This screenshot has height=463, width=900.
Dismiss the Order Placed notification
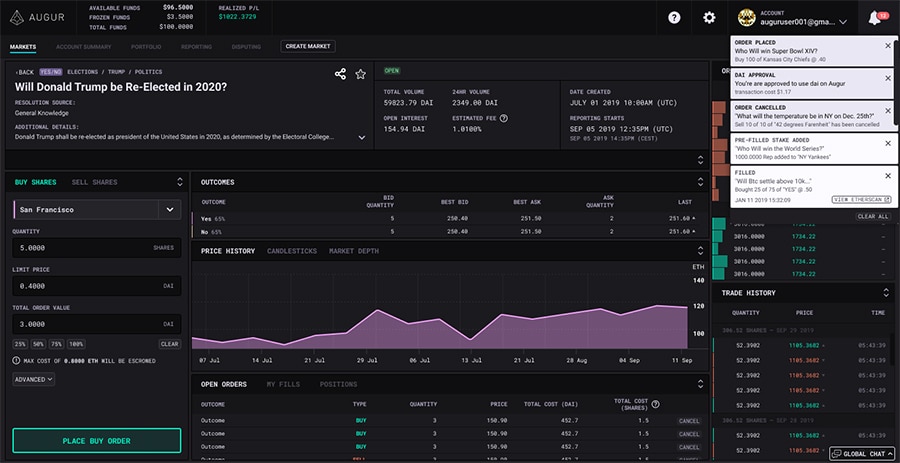point(888,46)
